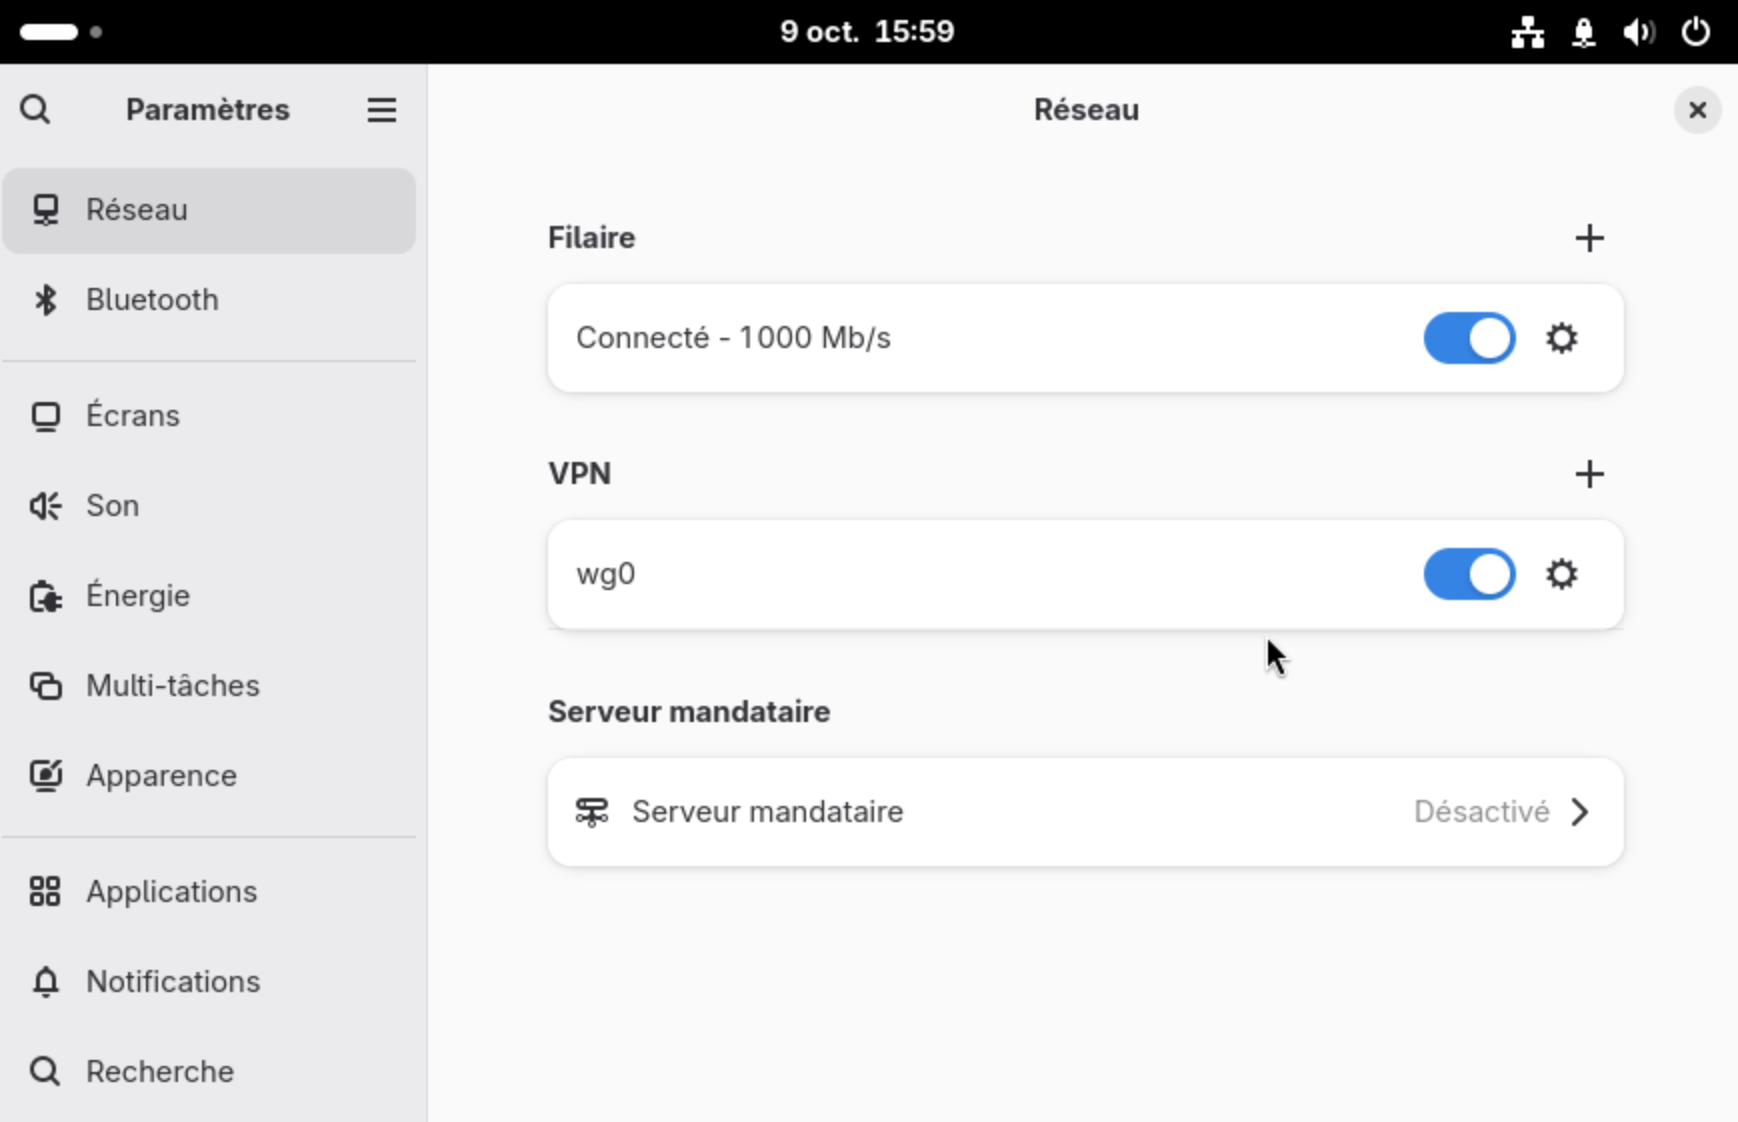Add a new VPN connection
The image size is (1738, 1122).
pos(1588,474)
